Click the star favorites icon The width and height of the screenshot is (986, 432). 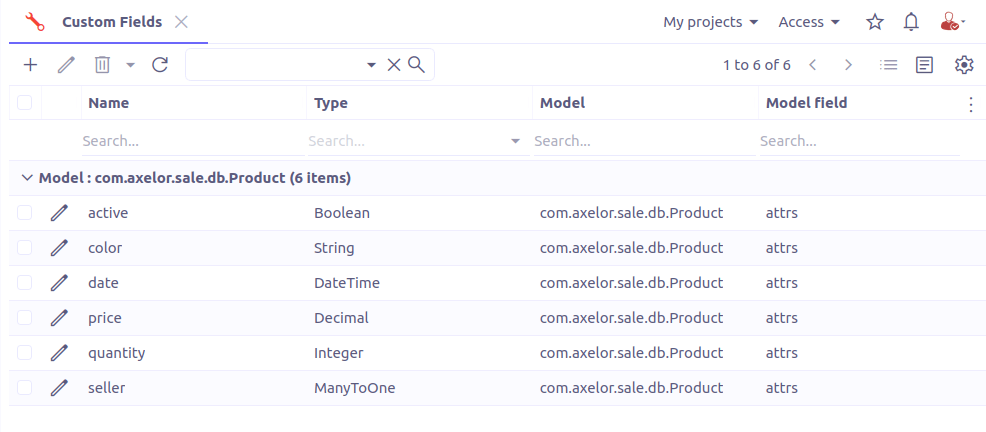point(875,22)
